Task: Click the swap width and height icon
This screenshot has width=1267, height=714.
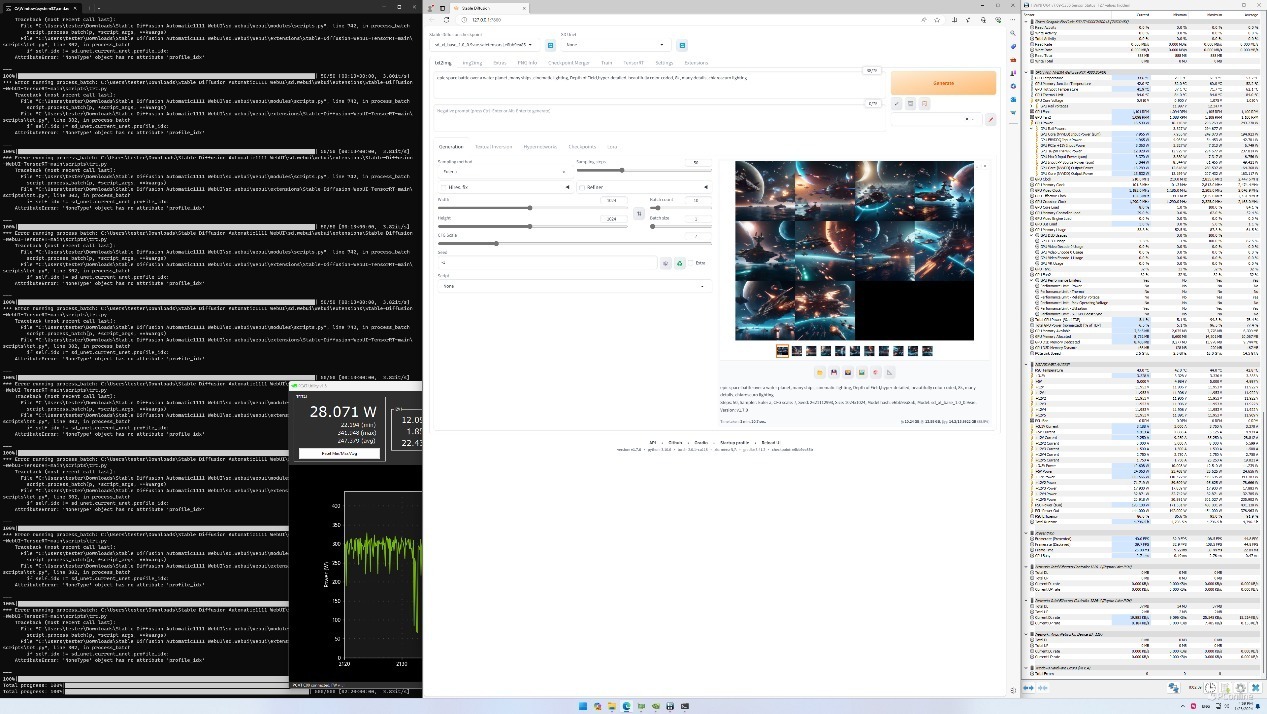Action: 639,213
